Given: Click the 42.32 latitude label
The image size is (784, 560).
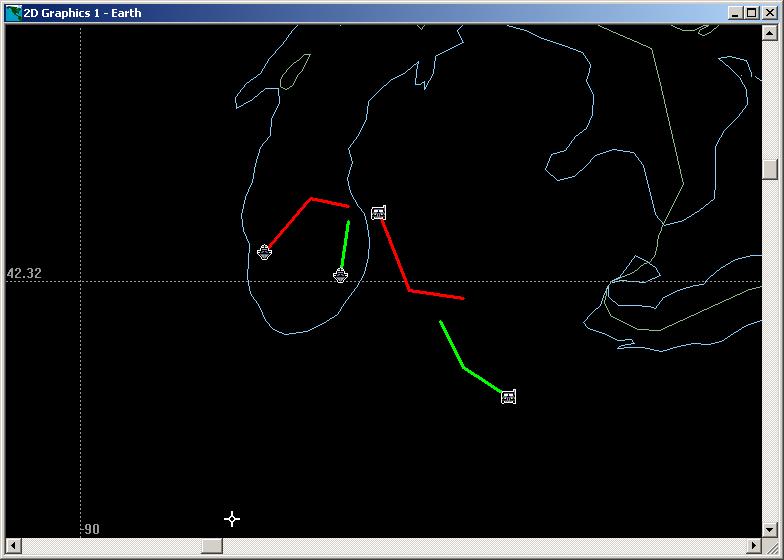Looking at the screenshot, I should (24, 273).
